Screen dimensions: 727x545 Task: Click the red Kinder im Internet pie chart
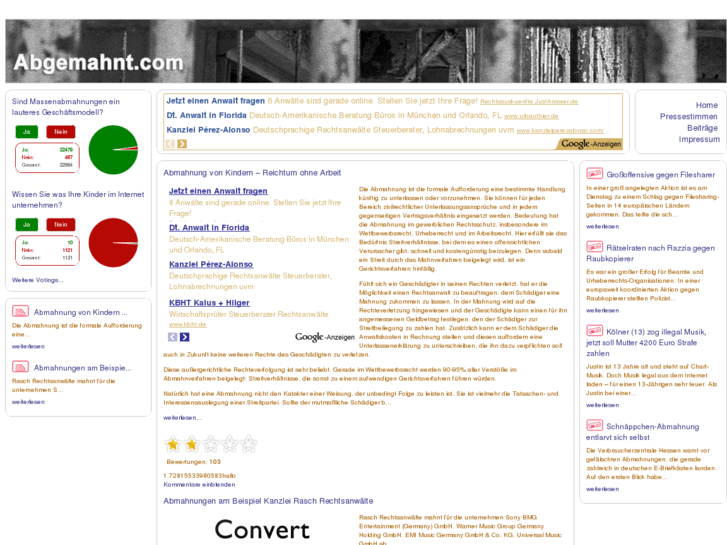coord(113,243)
